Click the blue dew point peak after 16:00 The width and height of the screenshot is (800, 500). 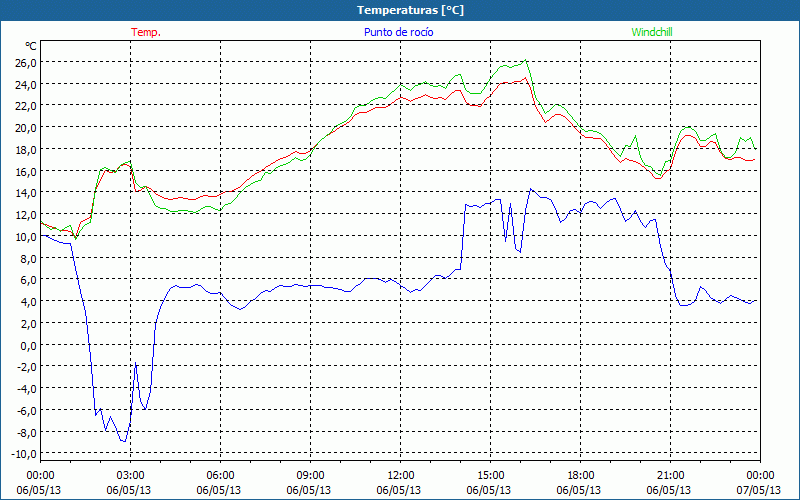pos(531,189)
